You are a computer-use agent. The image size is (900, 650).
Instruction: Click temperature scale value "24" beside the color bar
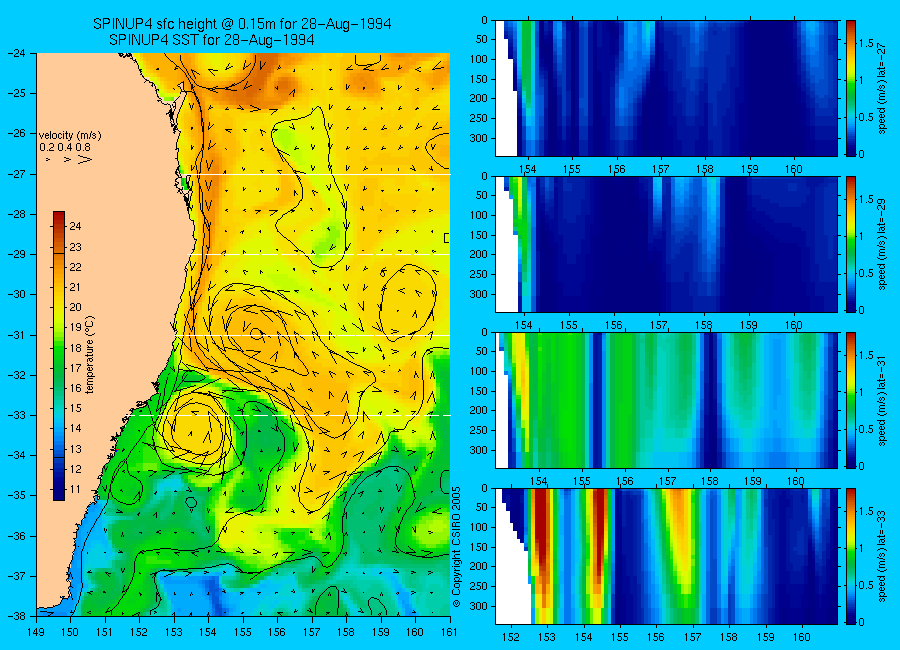[75, 226]
